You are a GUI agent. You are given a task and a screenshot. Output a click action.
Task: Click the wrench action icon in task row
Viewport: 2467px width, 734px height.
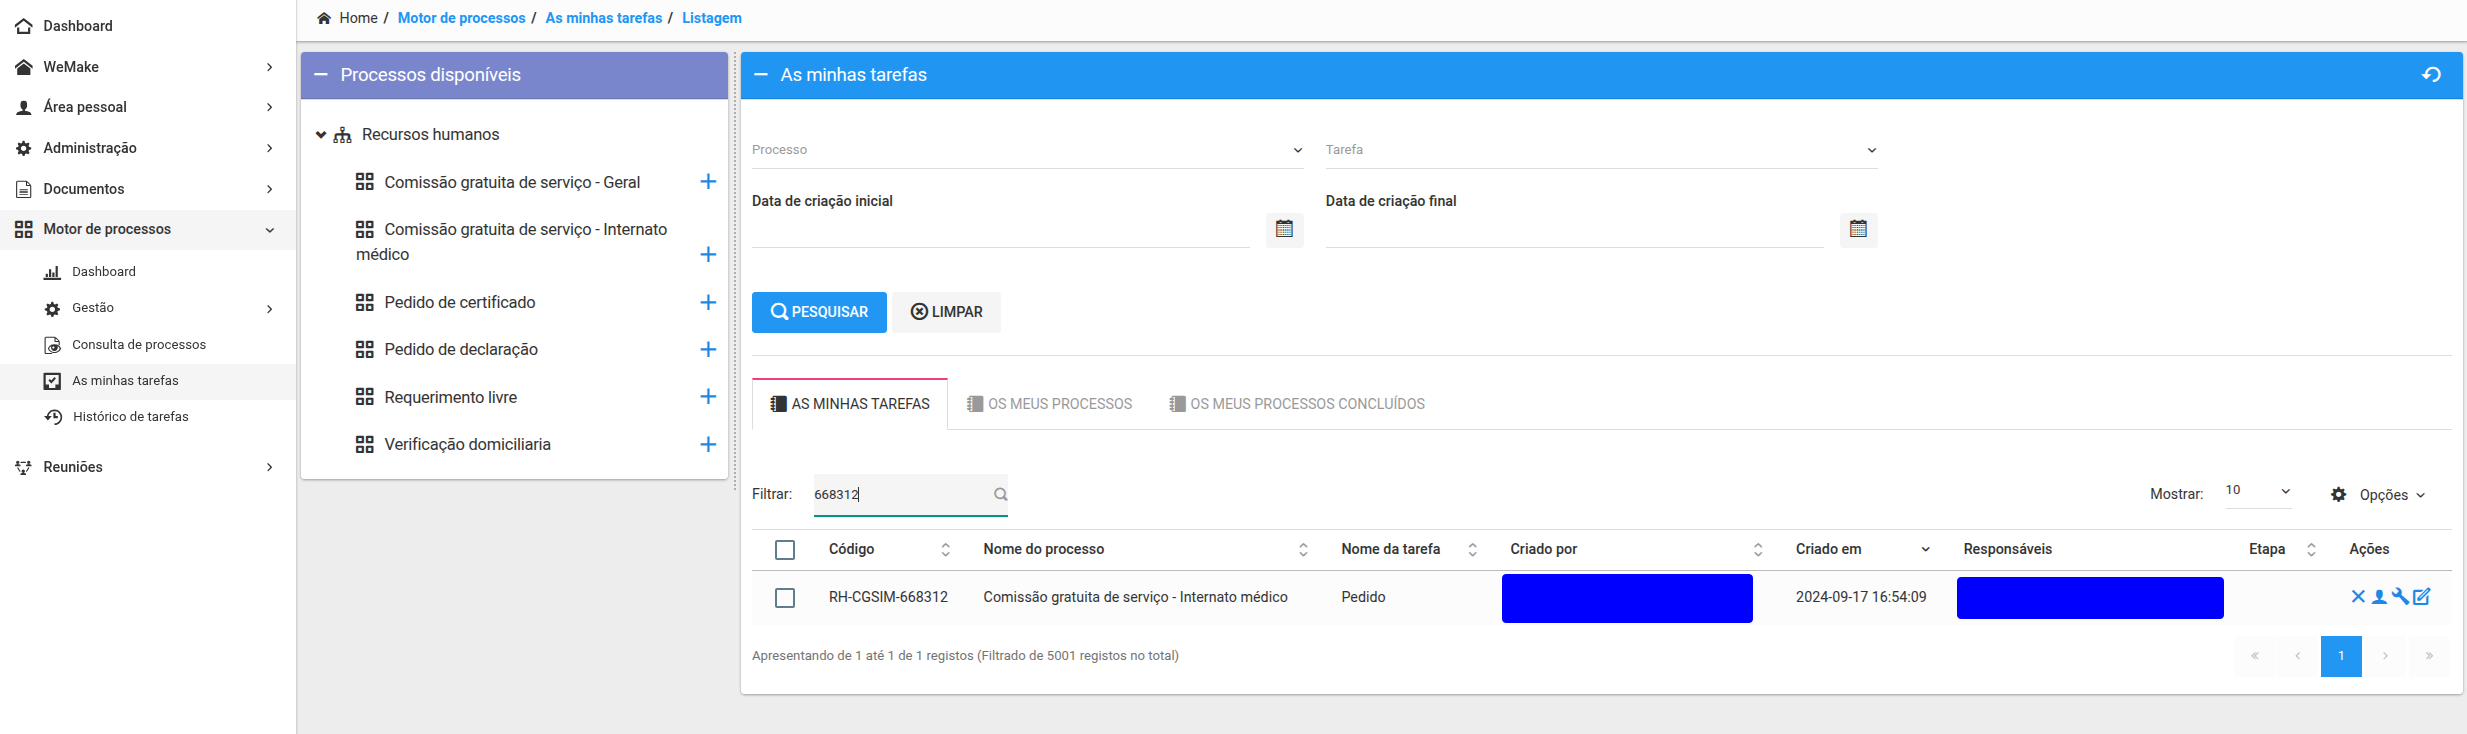[2400, 597]
